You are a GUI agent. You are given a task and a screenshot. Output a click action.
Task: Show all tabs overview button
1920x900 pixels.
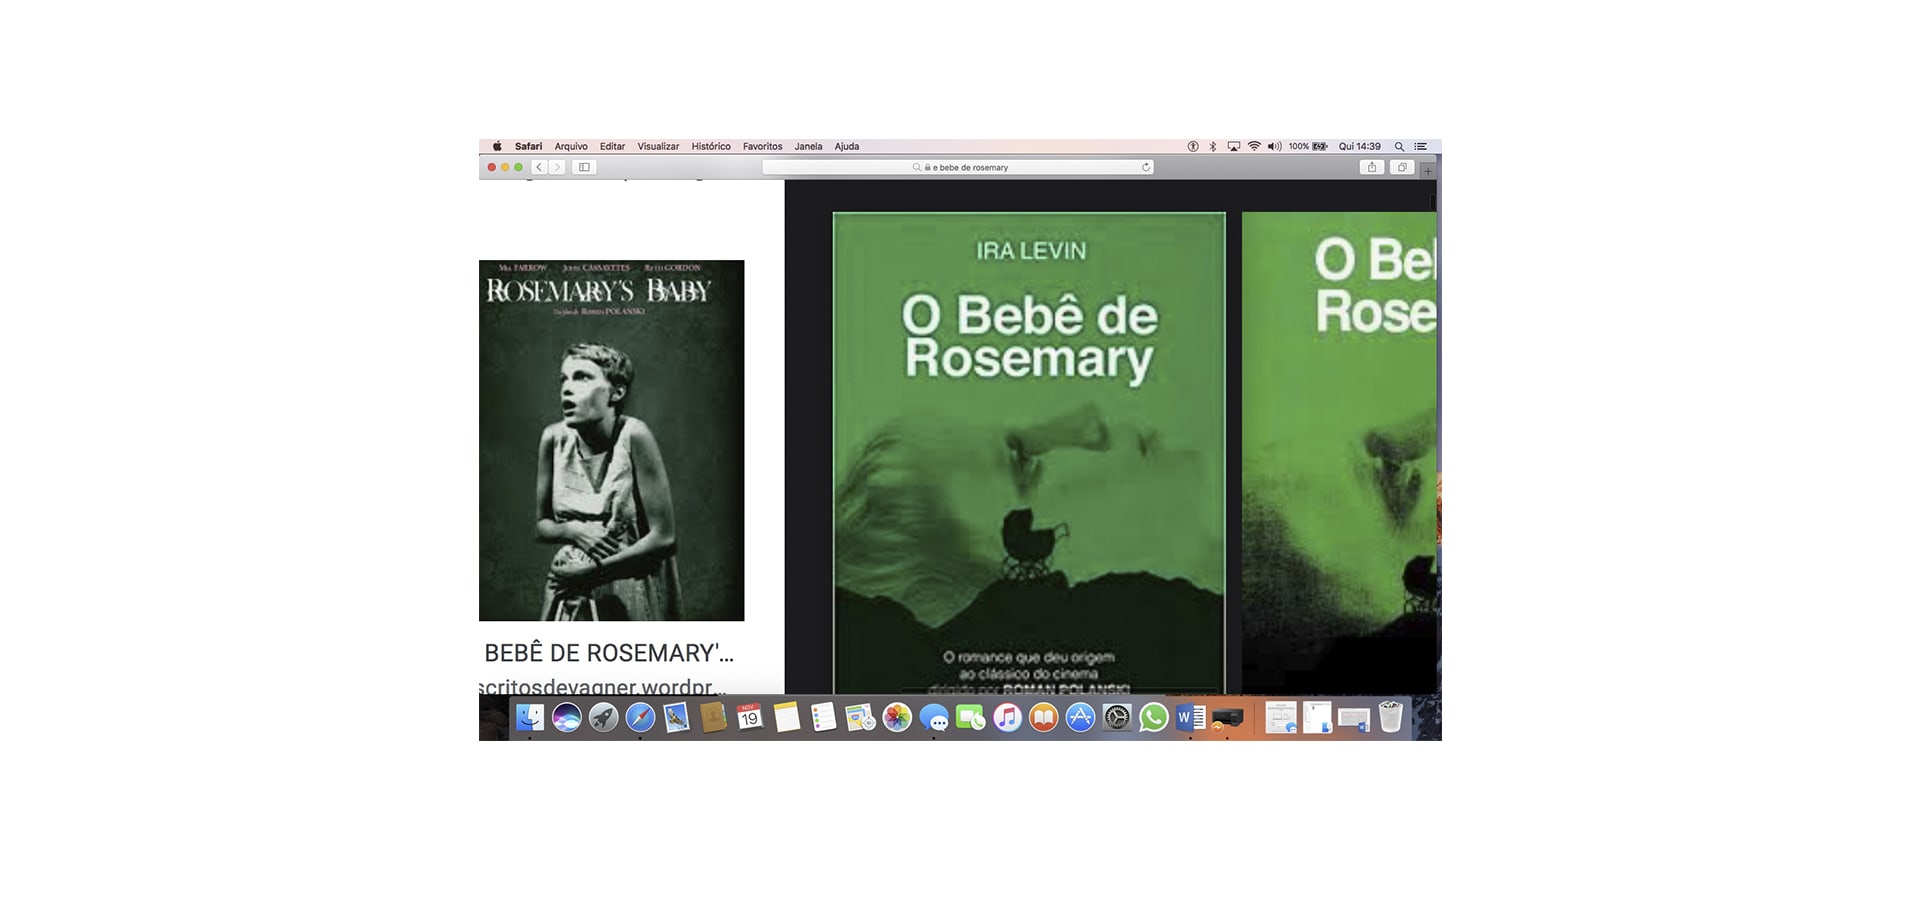coord(1402,167)
